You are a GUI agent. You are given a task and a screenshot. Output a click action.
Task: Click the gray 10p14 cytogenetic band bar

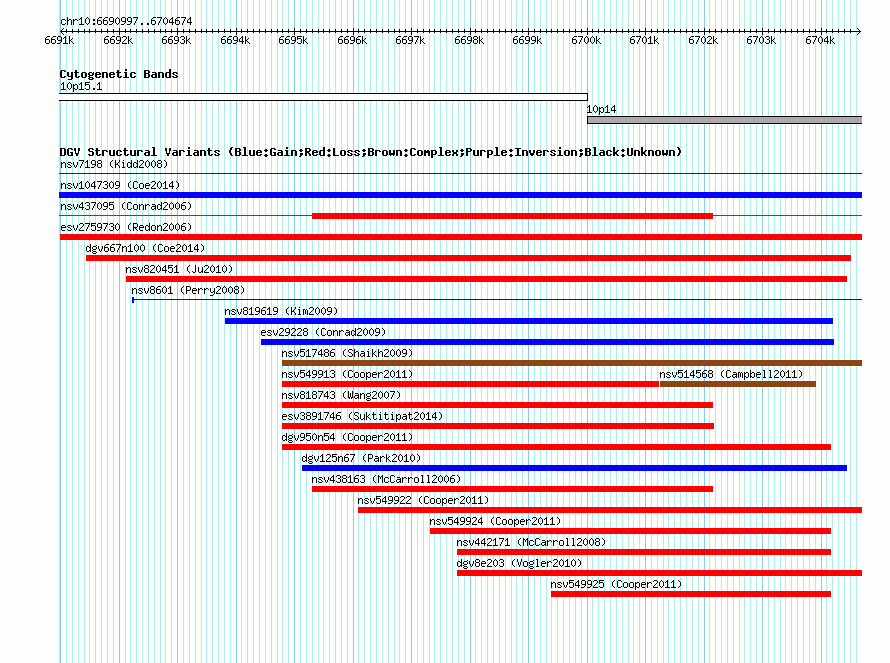(x=724, y=120)
